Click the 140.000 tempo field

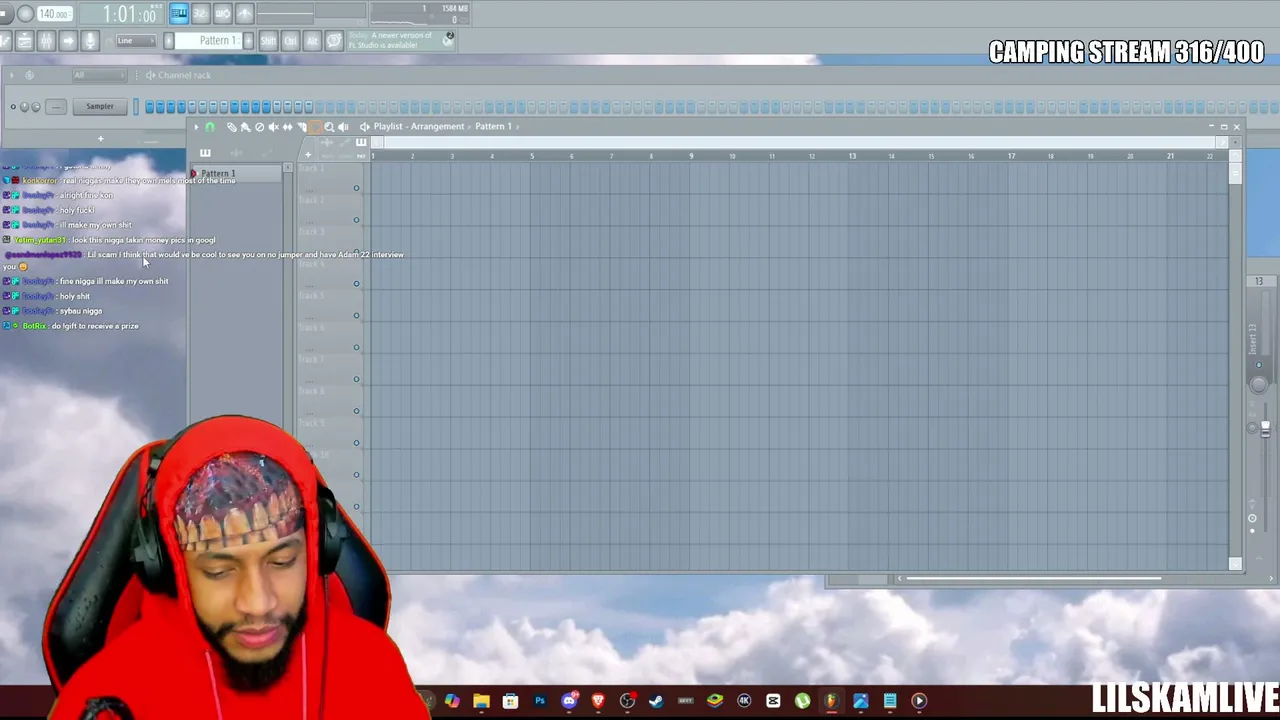[x=54, y=14]
